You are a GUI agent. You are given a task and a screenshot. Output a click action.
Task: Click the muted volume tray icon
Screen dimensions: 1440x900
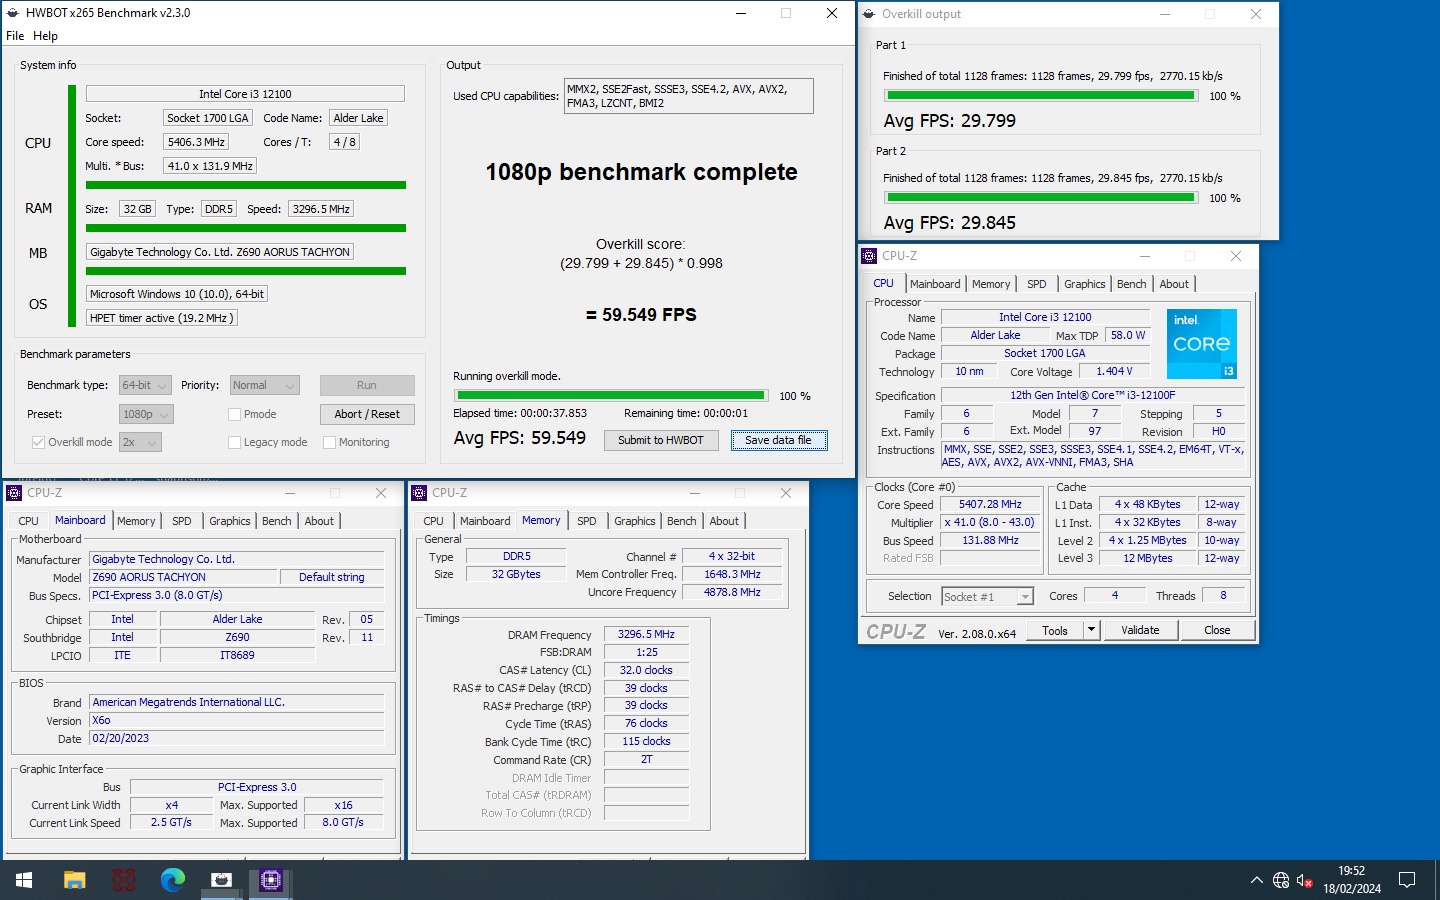[1304, 881]
